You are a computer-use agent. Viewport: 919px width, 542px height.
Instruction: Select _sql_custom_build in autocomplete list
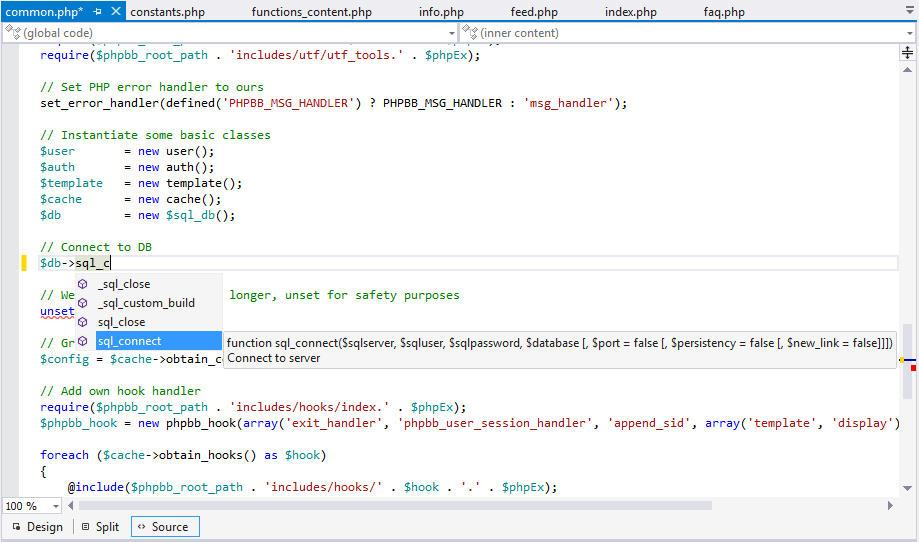[x=149, y=303]
